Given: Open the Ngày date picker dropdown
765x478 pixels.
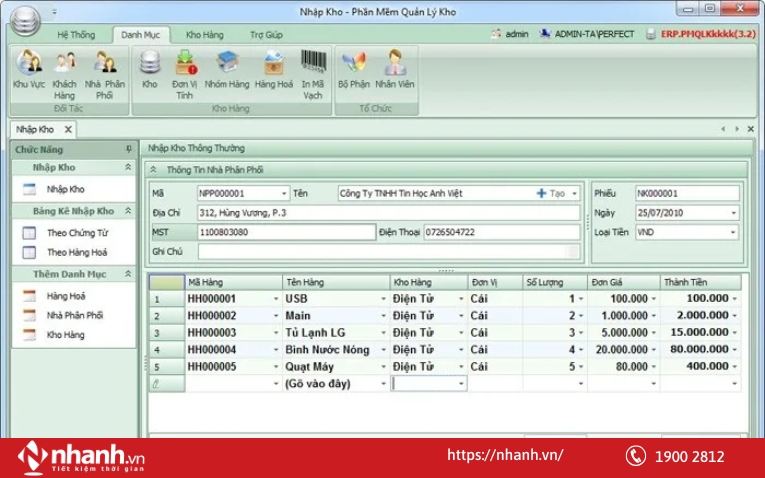Looking at the screenshot, I should point(733,212).
